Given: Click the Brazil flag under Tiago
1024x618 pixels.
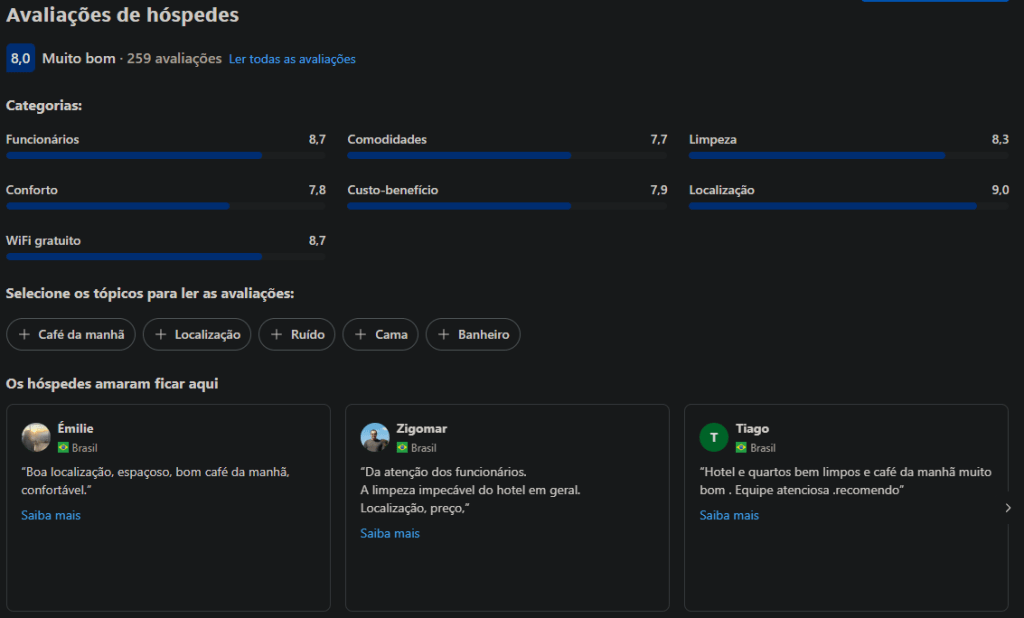Looking at the screenshot, I should 741,448.
